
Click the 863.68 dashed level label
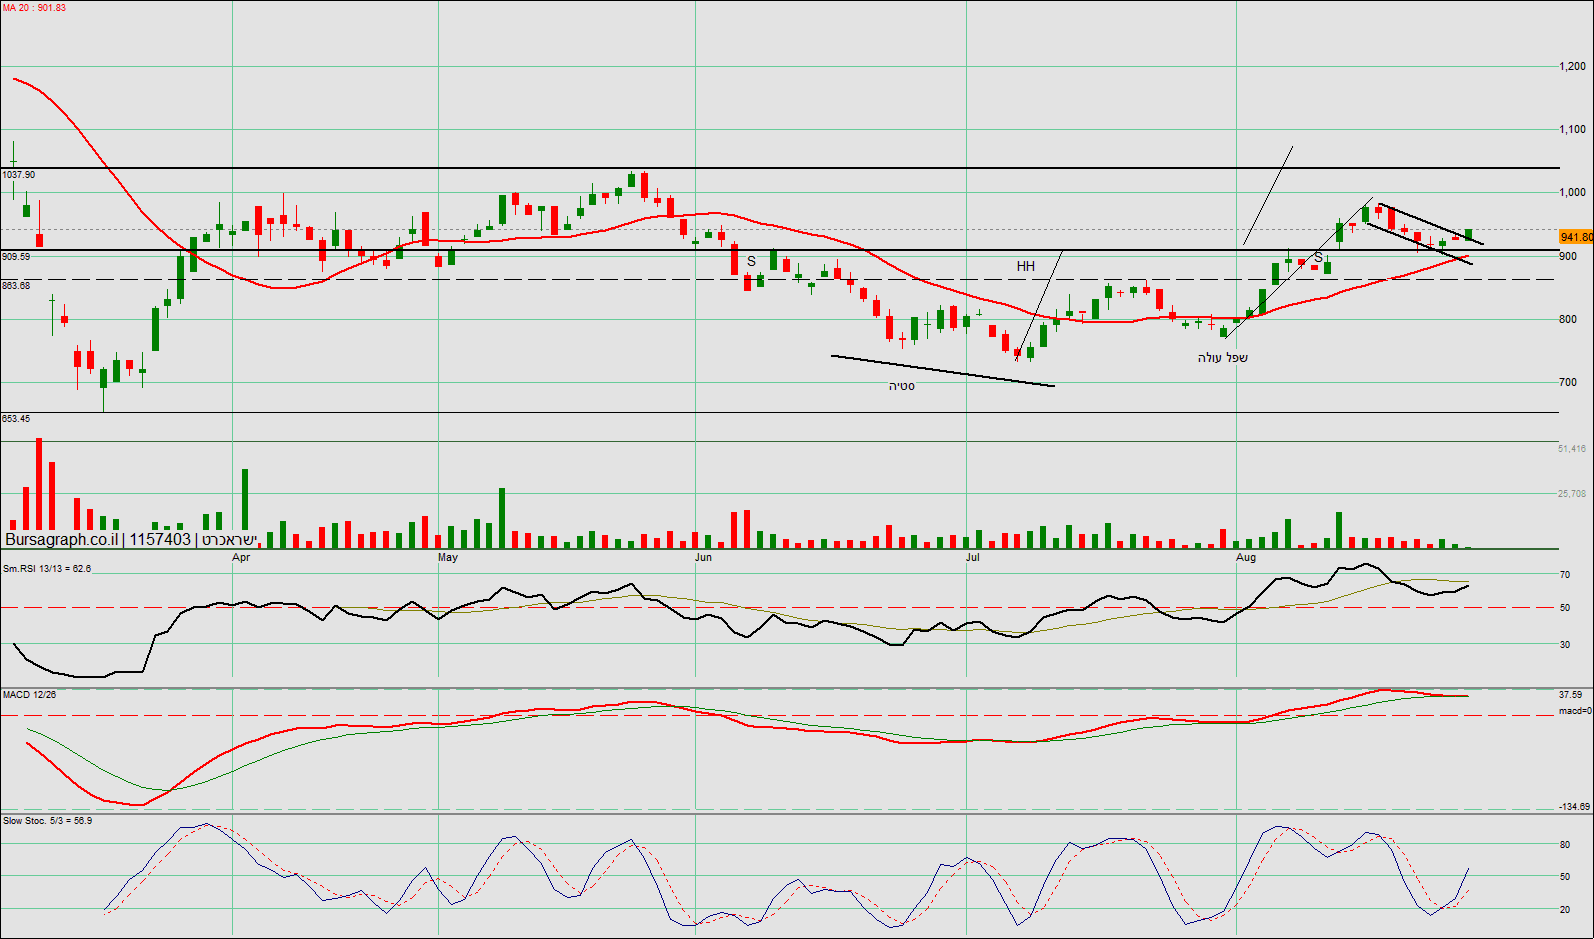[16, 286]
